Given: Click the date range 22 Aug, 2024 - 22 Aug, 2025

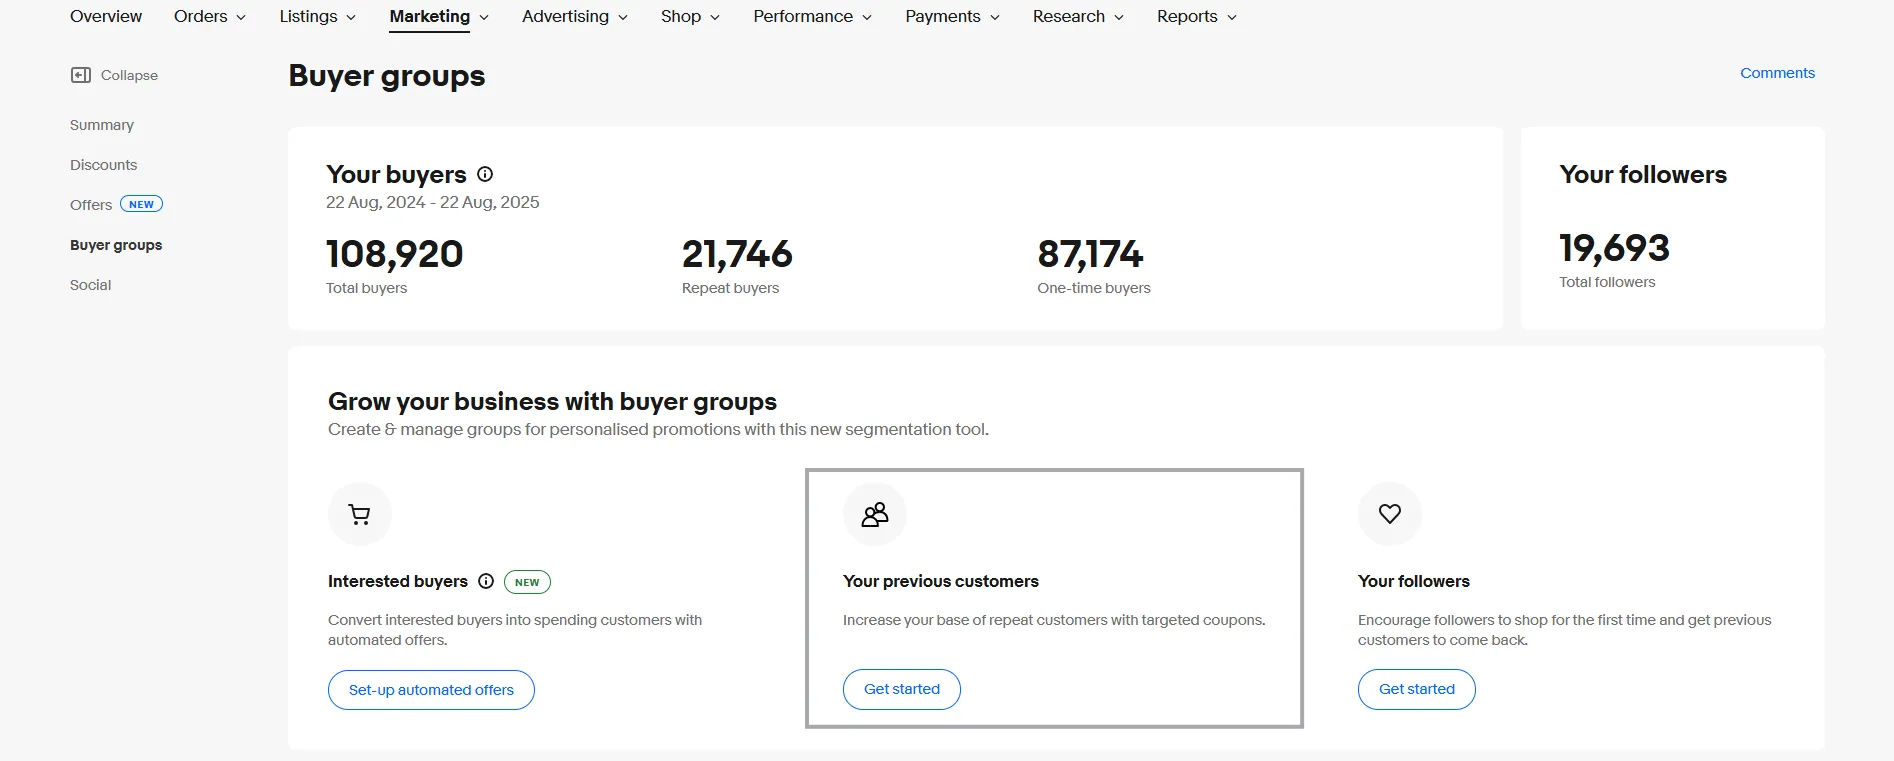Looking at the screenshot, I should (433, 202).
